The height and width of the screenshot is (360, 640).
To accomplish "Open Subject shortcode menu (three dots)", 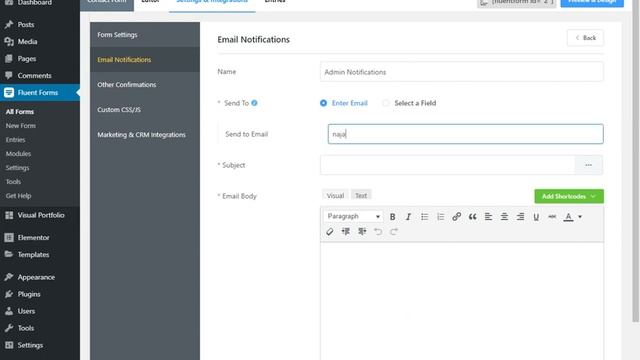I will coord(588,165).
